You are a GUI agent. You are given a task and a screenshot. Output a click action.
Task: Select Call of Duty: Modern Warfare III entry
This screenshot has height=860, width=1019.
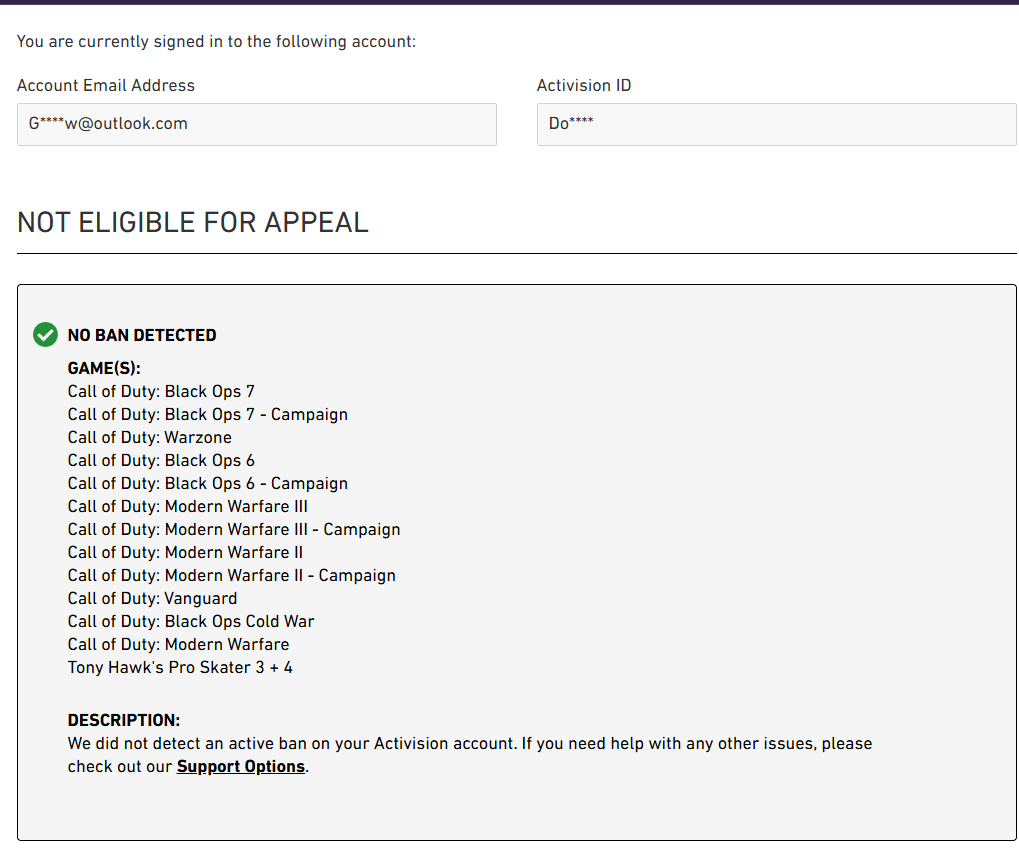[x=188, y=506]
